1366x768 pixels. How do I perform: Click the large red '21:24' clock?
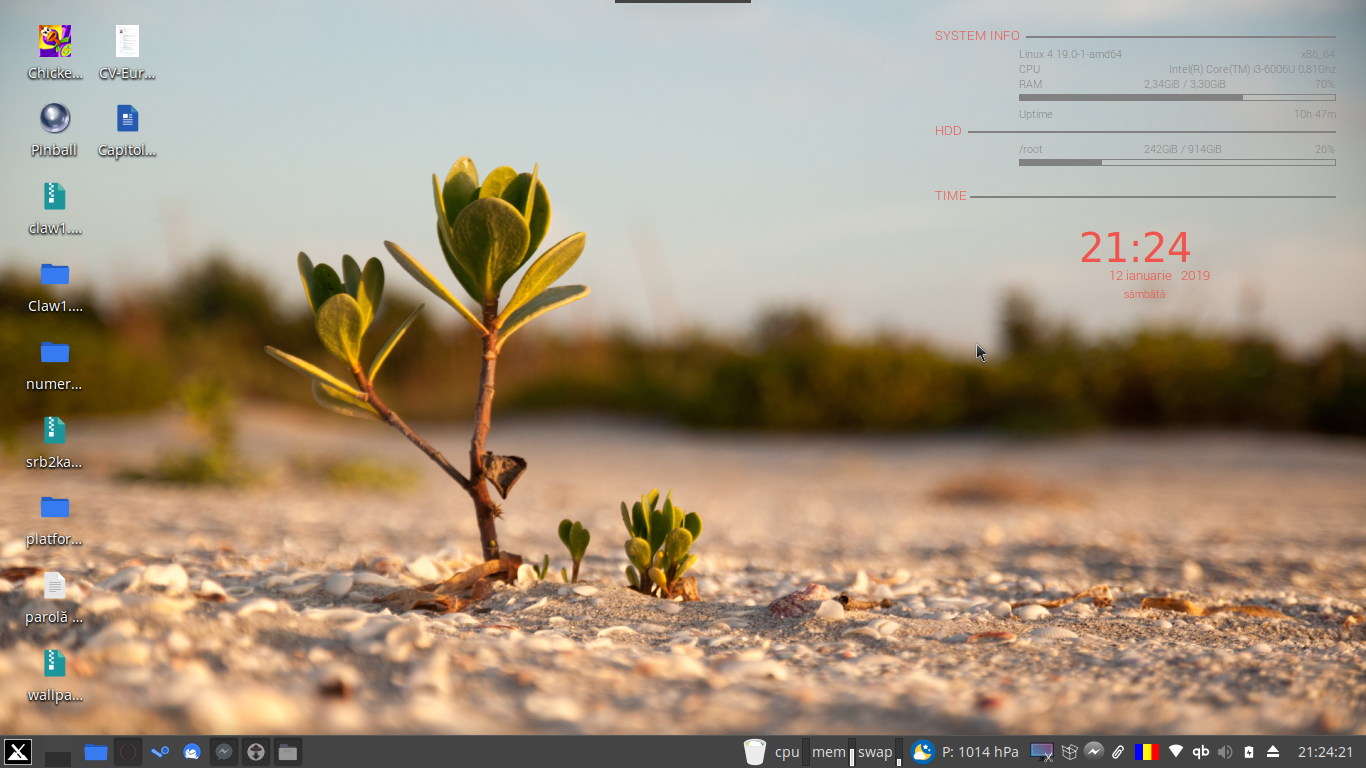pos(1135,247)
